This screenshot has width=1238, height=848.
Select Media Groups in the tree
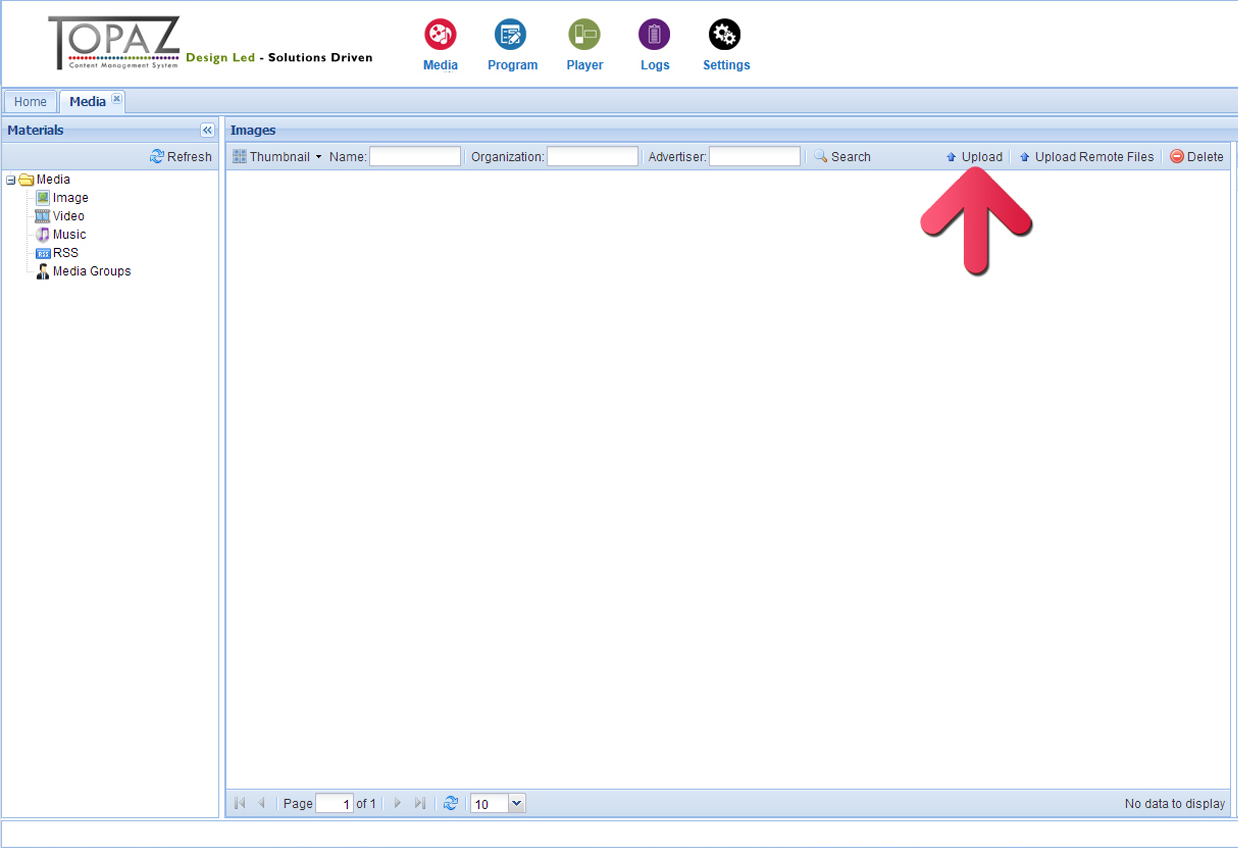pyautogui.click(x=91, y=271)
